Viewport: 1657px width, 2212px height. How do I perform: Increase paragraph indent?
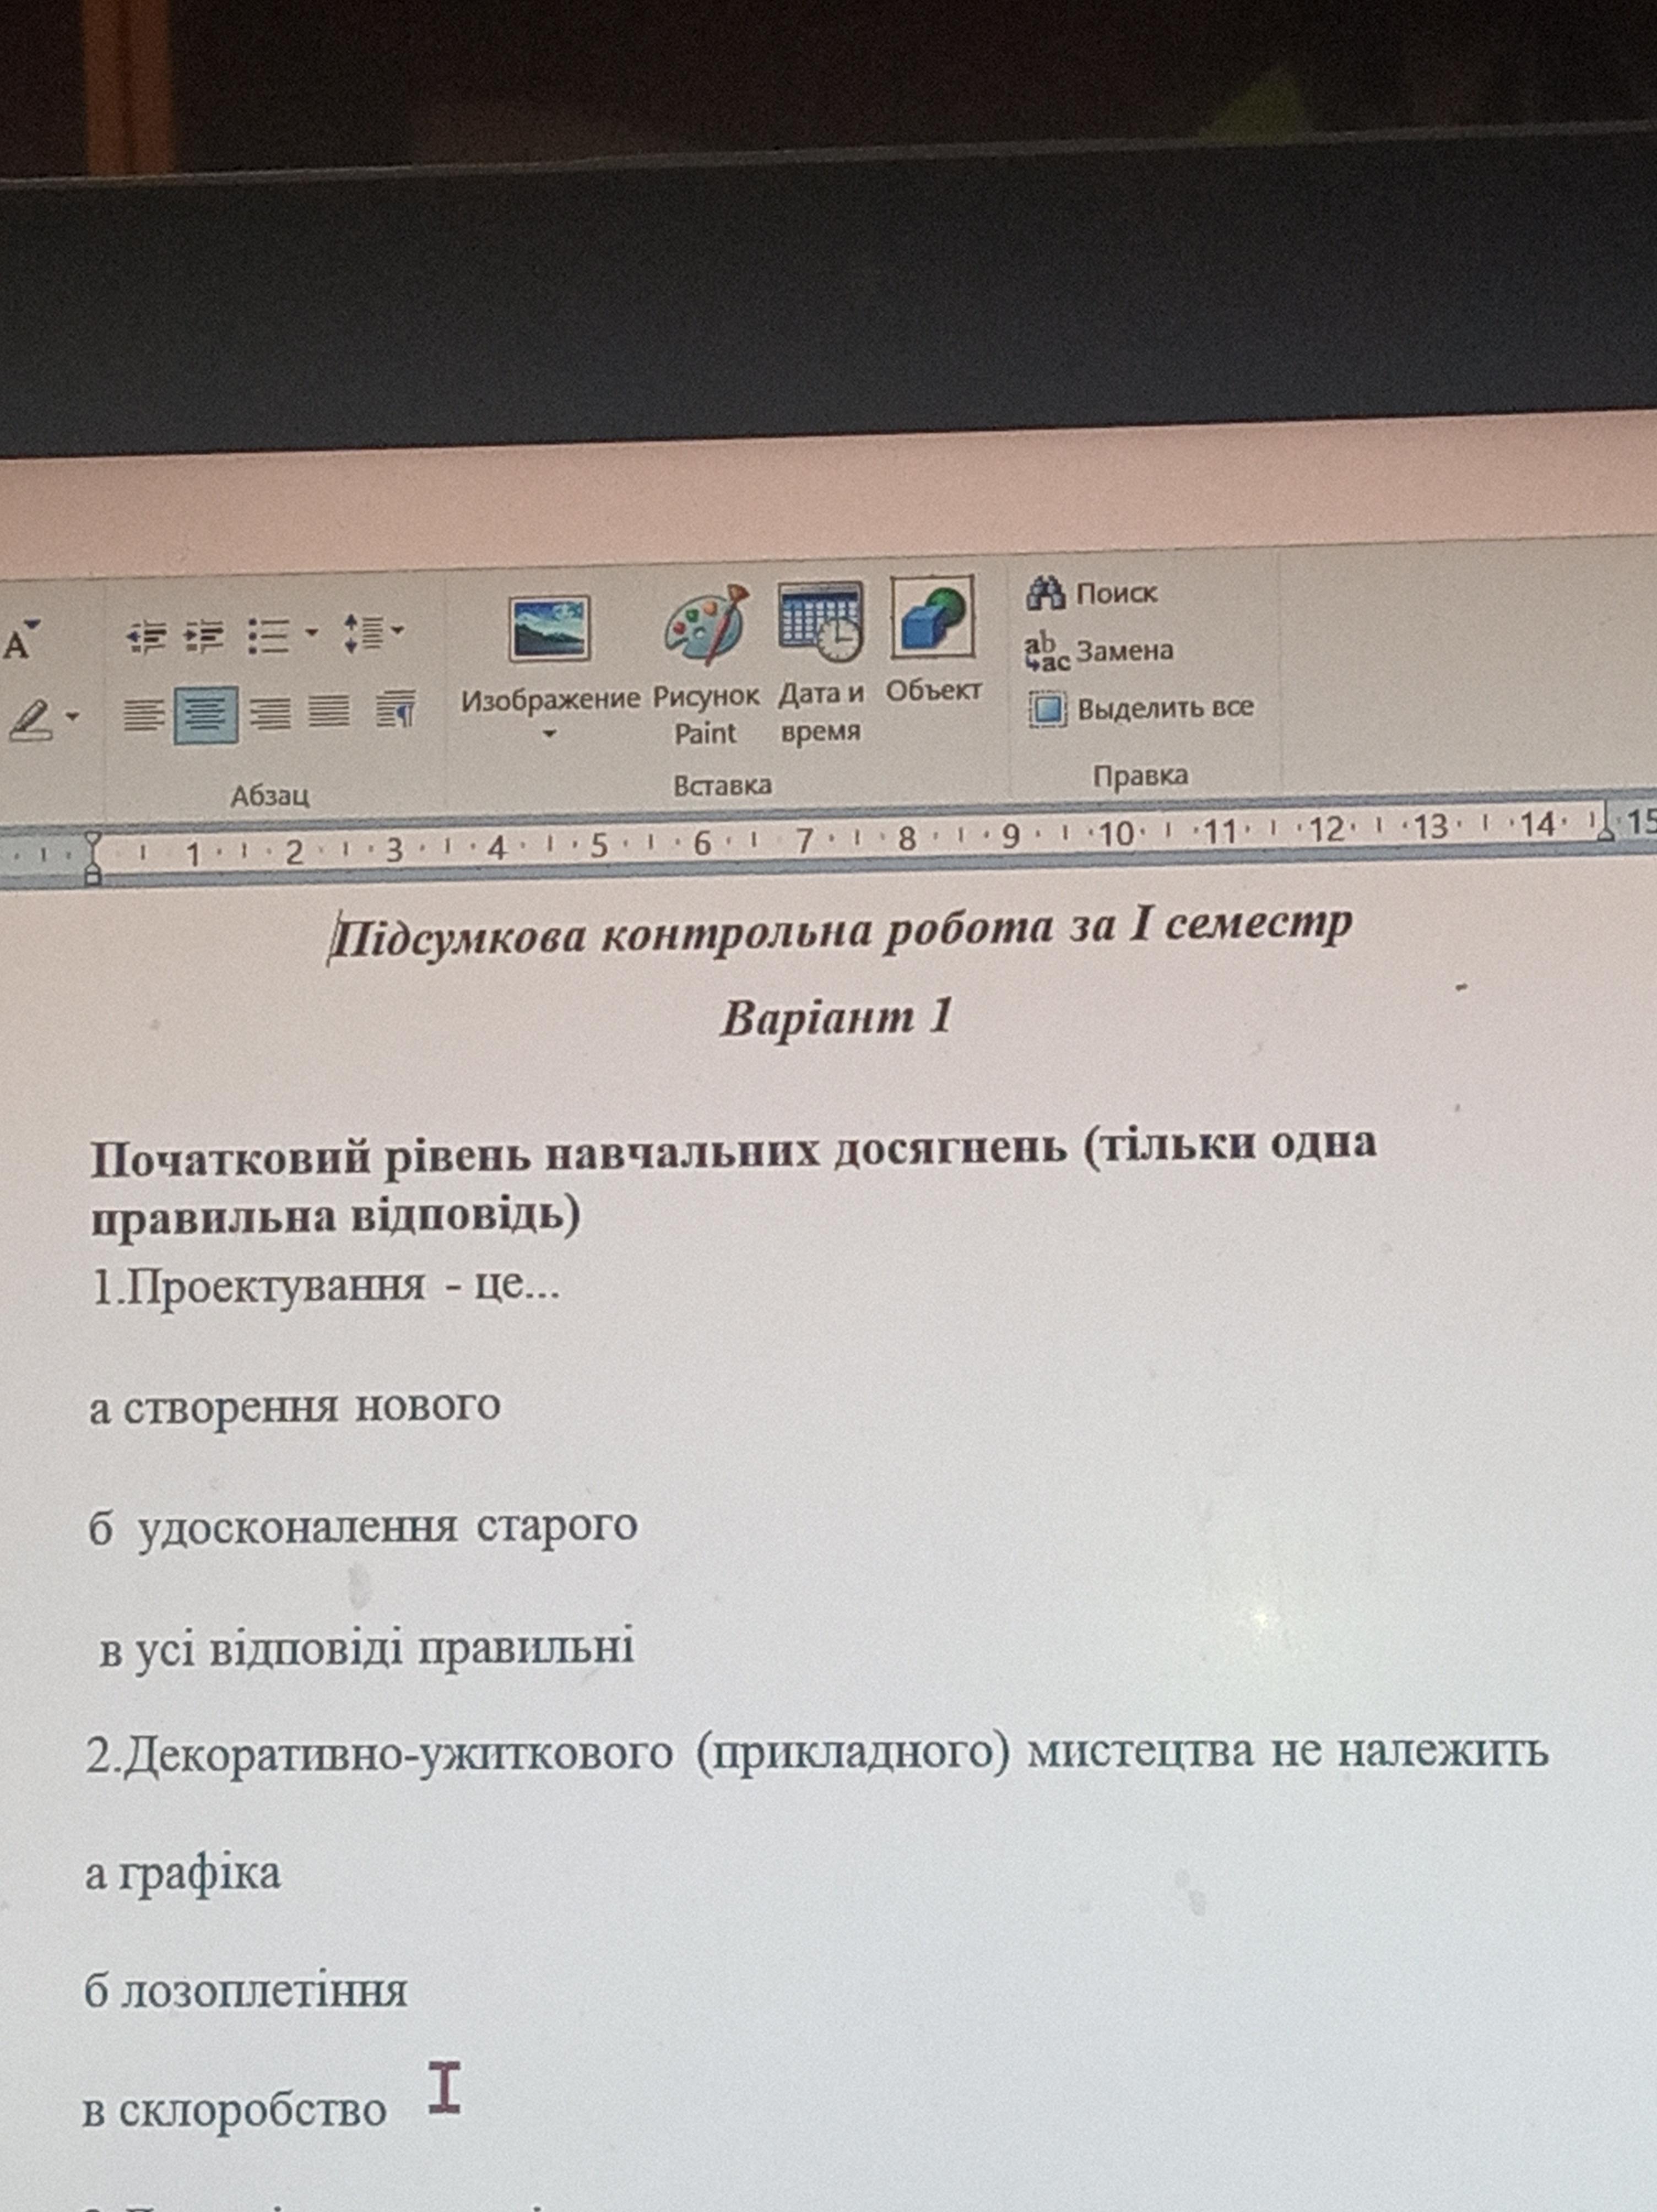(x=205, y=636)
